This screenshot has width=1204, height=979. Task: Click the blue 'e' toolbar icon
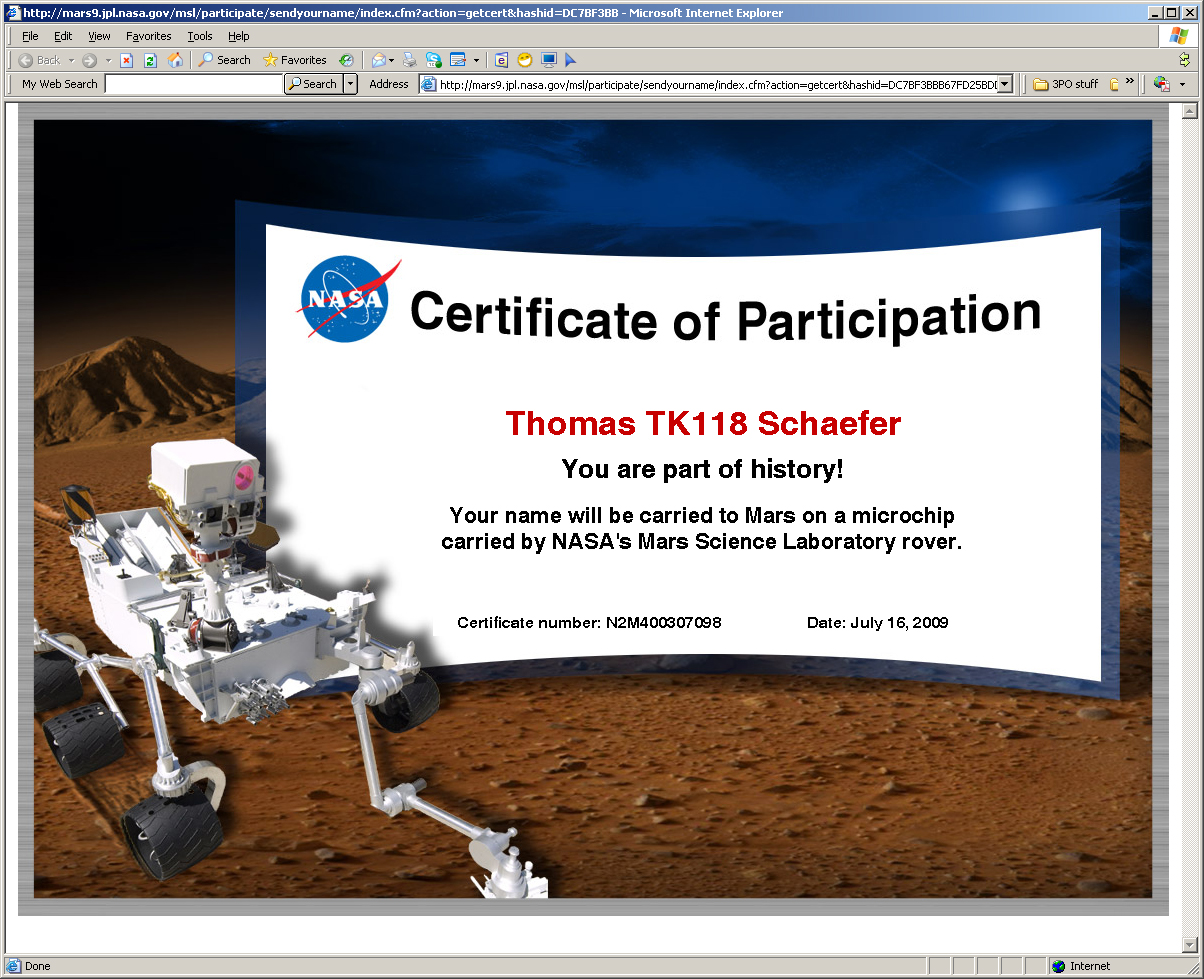point(502,60)
